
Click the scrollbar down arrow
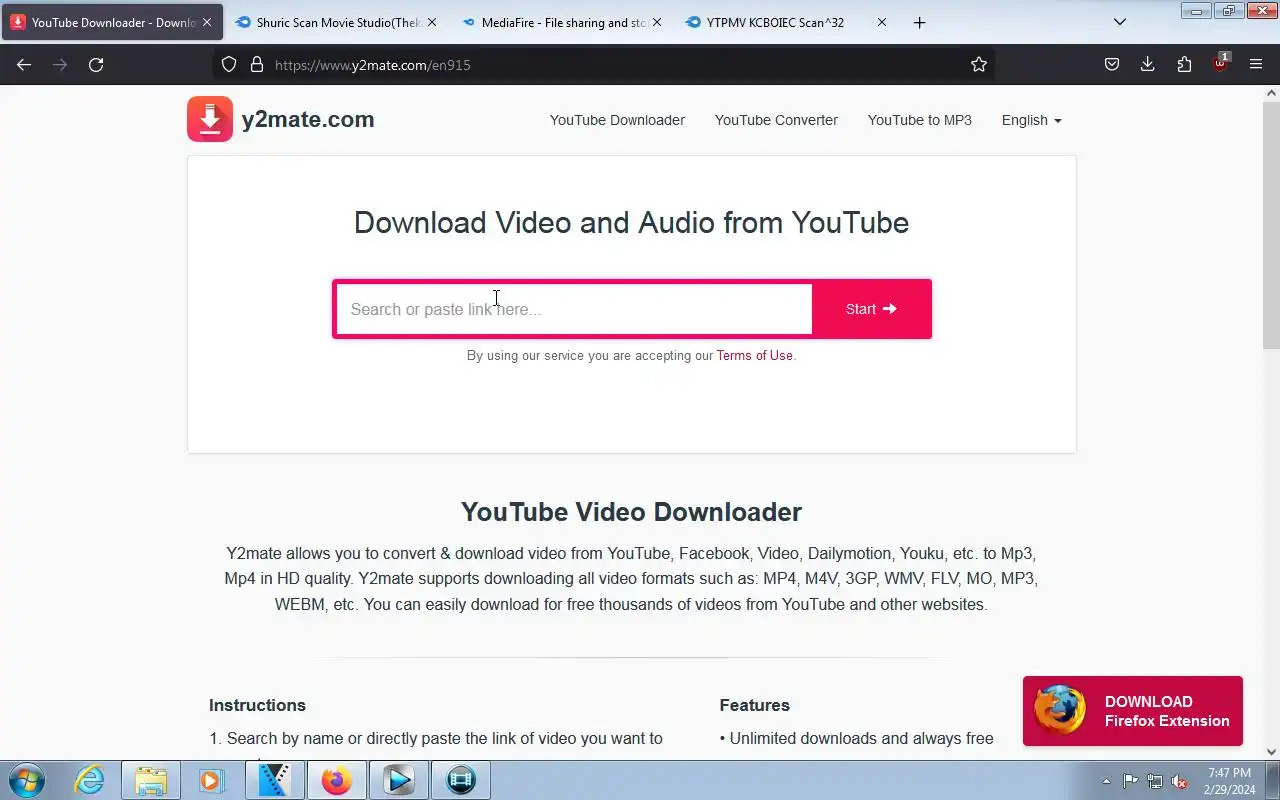1271,752
